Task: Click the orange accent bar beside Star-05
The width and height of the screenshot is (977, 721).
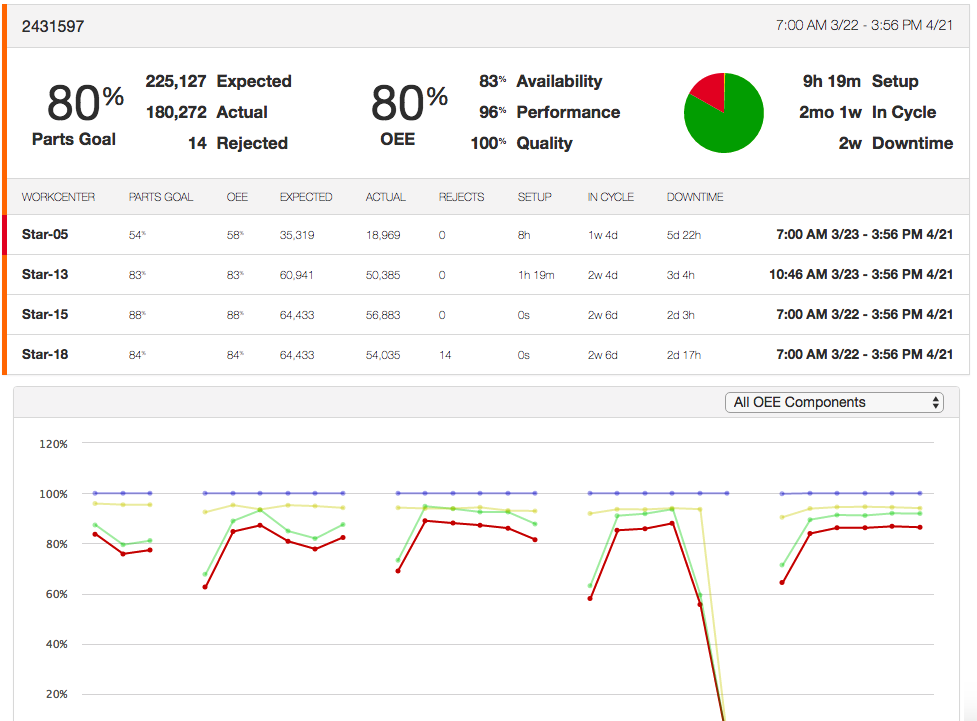Action: [x=4, y=235]
